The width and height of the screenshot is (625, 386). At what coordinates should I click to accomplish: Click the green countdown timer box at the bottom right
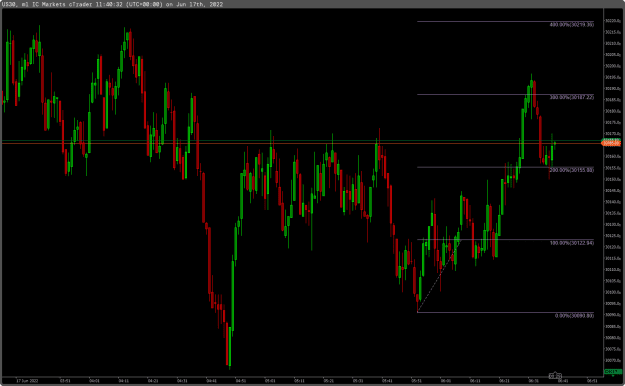click(x=612, y=372)
